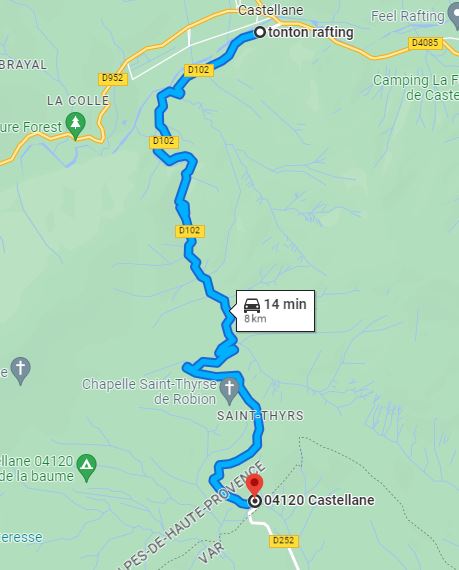This screenshot has height=570, width=459.
Task: Select the campsite tent icon
Action: pos(86,467)
